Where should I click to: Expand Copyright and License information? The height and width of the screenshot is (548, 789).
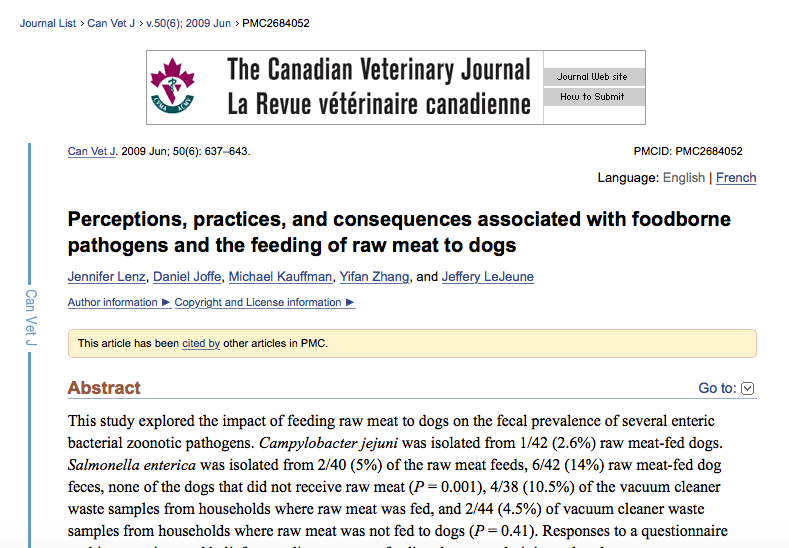[264, 302]
